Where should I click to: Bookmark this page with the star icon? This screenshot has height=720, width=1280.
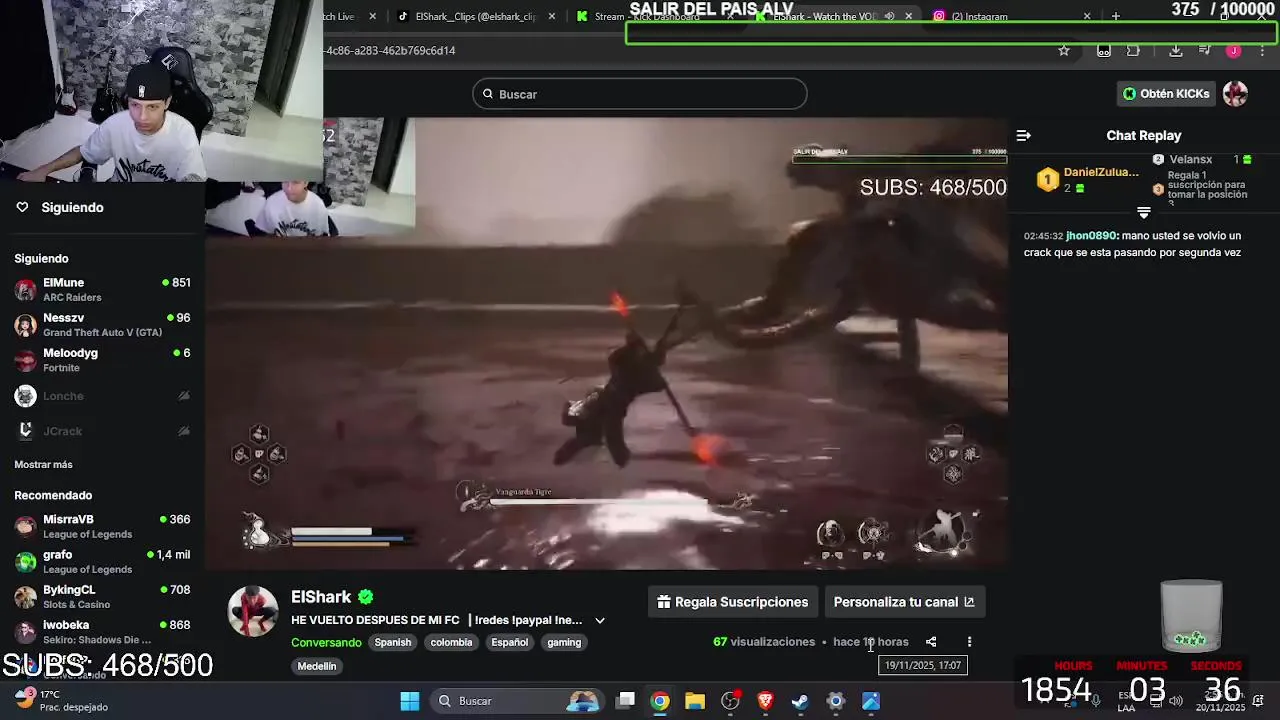1064,50
